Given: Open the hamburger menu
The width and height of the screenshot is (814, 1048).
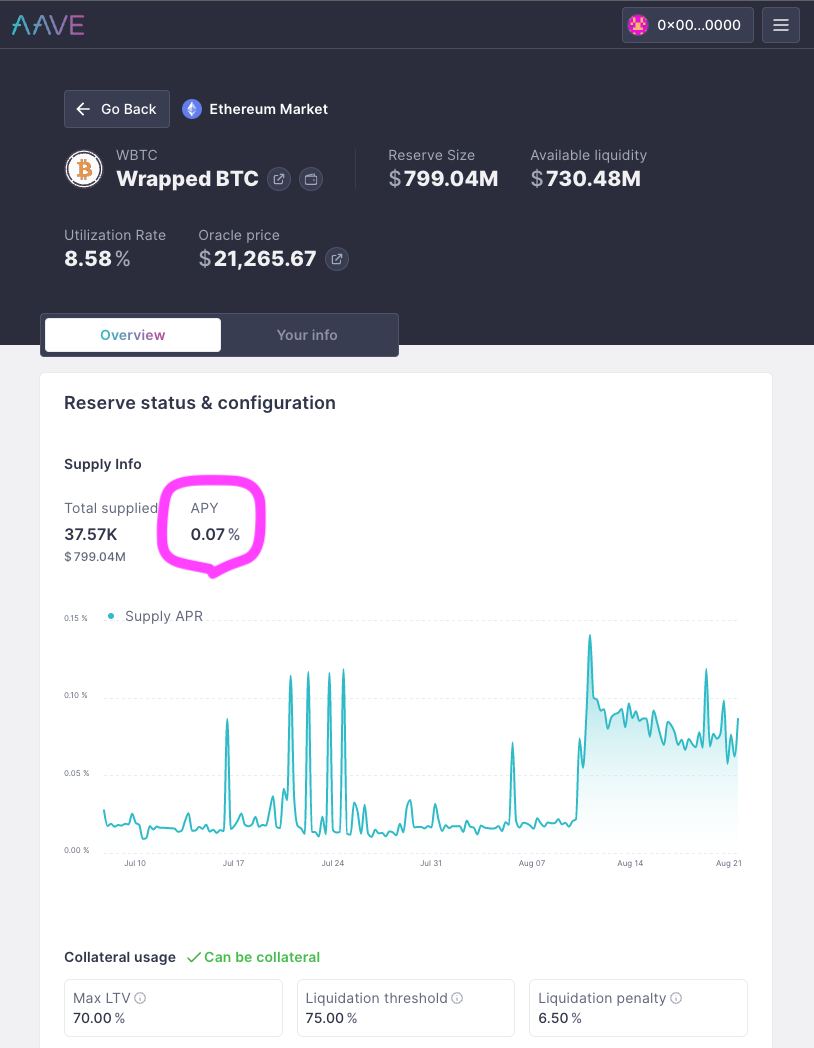Looking at the screenshot, I should coord(781,25).
